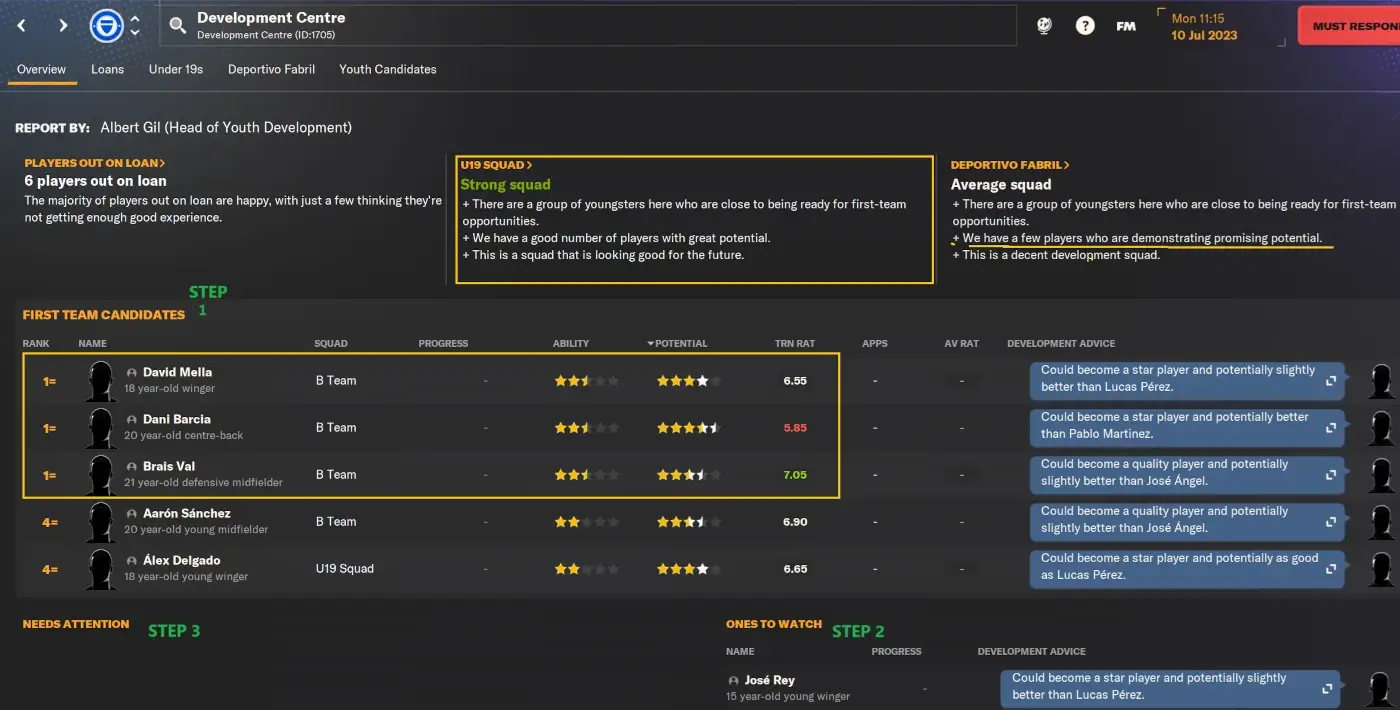Screen dimensions: 1400x710
Task: Open Aarón Sánchez's player profile
Action: pyautogui.click(x=186, y=513)
